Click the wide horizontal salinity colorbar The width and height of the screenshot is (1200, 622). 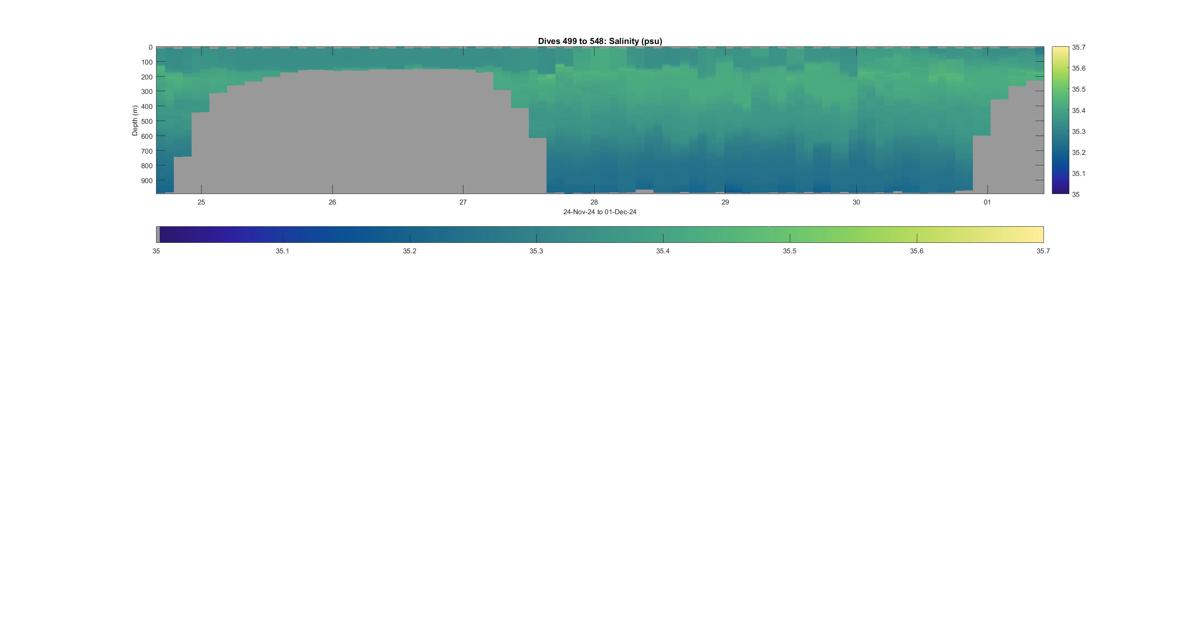click(x=600, y=234)
